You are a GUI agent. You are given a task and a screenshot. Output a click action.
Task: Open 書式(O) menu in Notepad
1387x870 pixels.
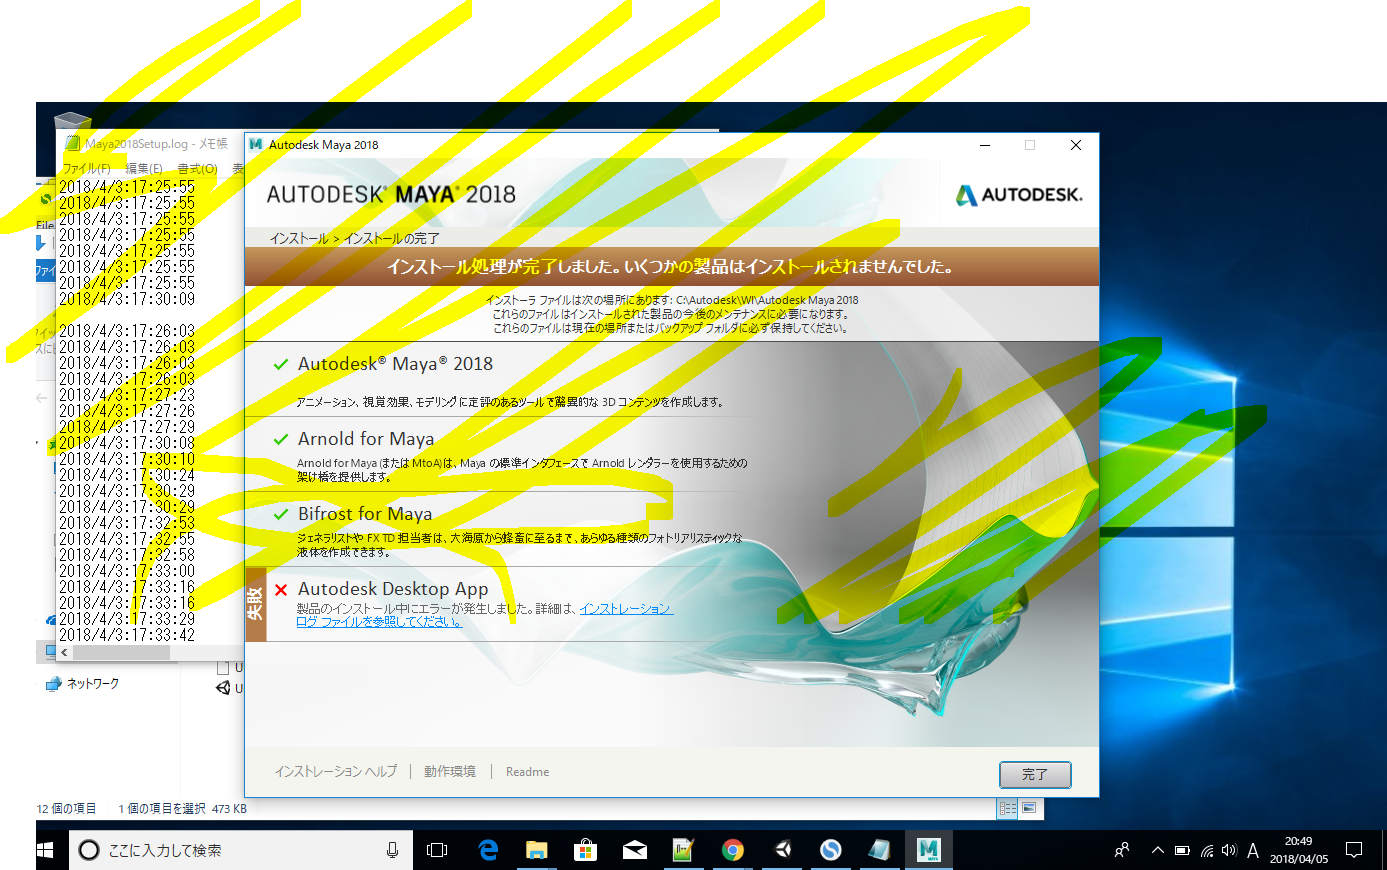pyautogui.click(x=197, y=169)
